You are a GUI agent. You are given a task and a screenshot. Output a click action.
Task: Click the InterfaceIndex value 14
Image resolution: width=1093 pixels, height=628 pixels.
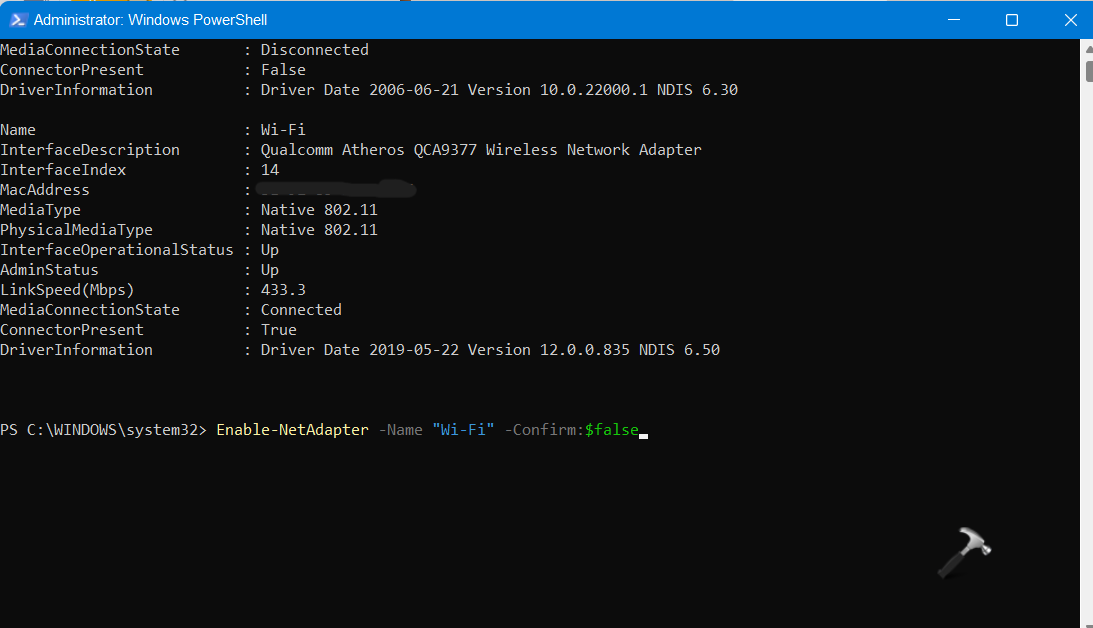[270, 170]
